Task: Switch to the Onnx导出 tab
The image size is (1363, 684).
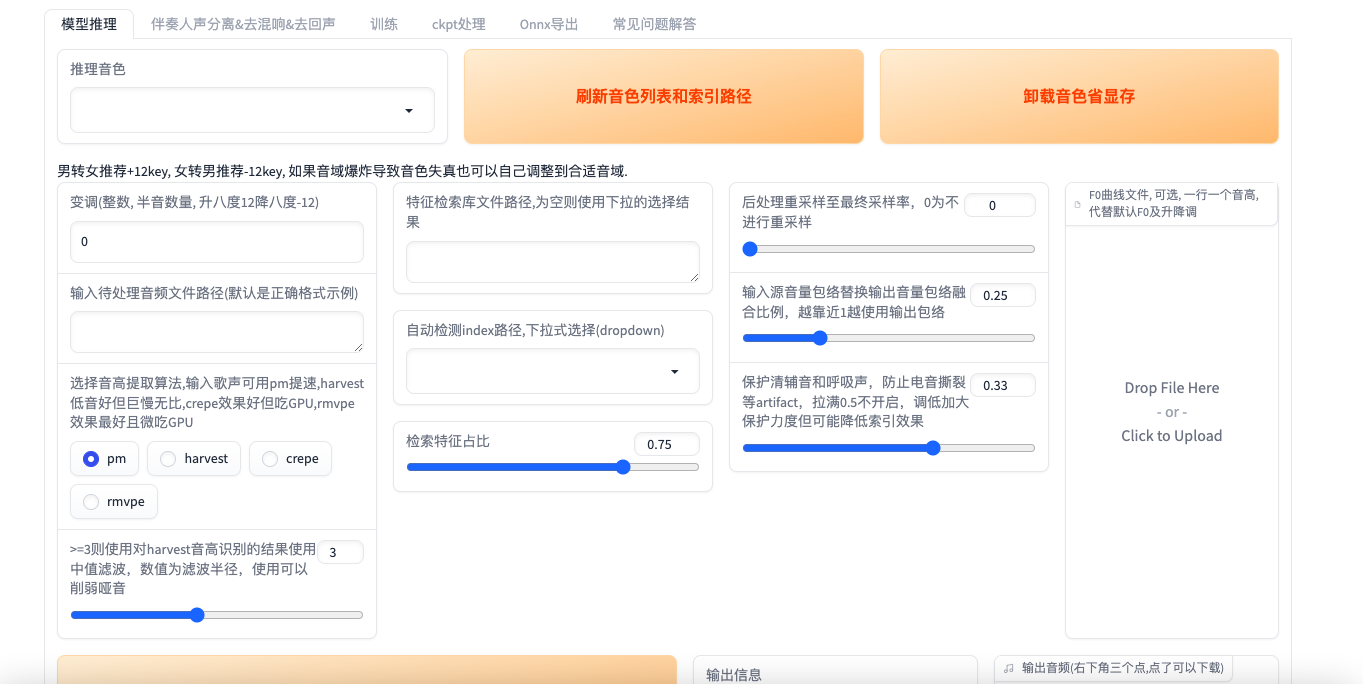Action: coord(548,23)
